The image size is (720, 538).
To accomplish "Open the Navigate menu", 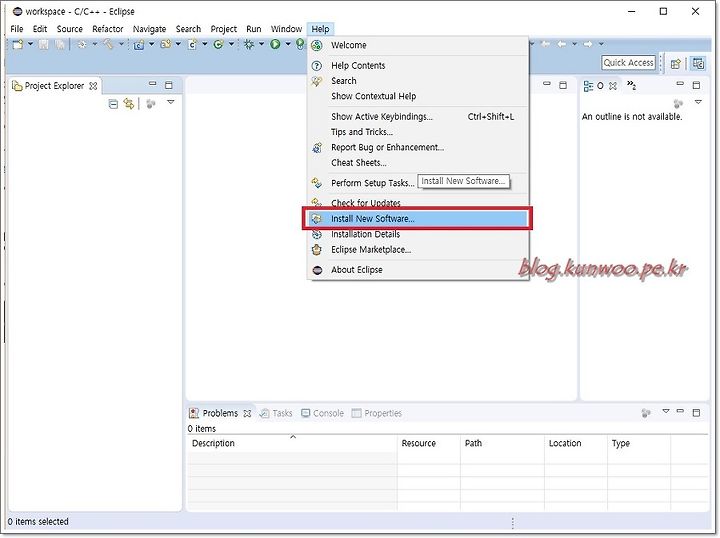I will coord(150,29).
